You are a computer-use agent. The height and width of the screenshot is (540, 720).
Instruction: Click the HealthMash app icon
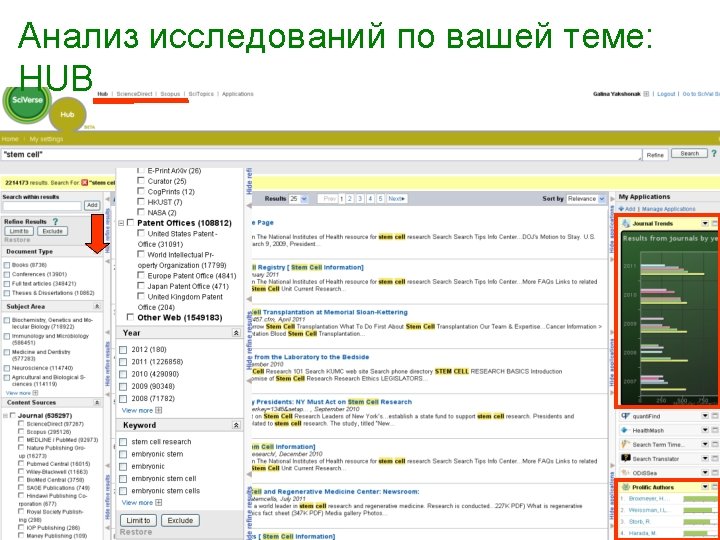point(625,430)
